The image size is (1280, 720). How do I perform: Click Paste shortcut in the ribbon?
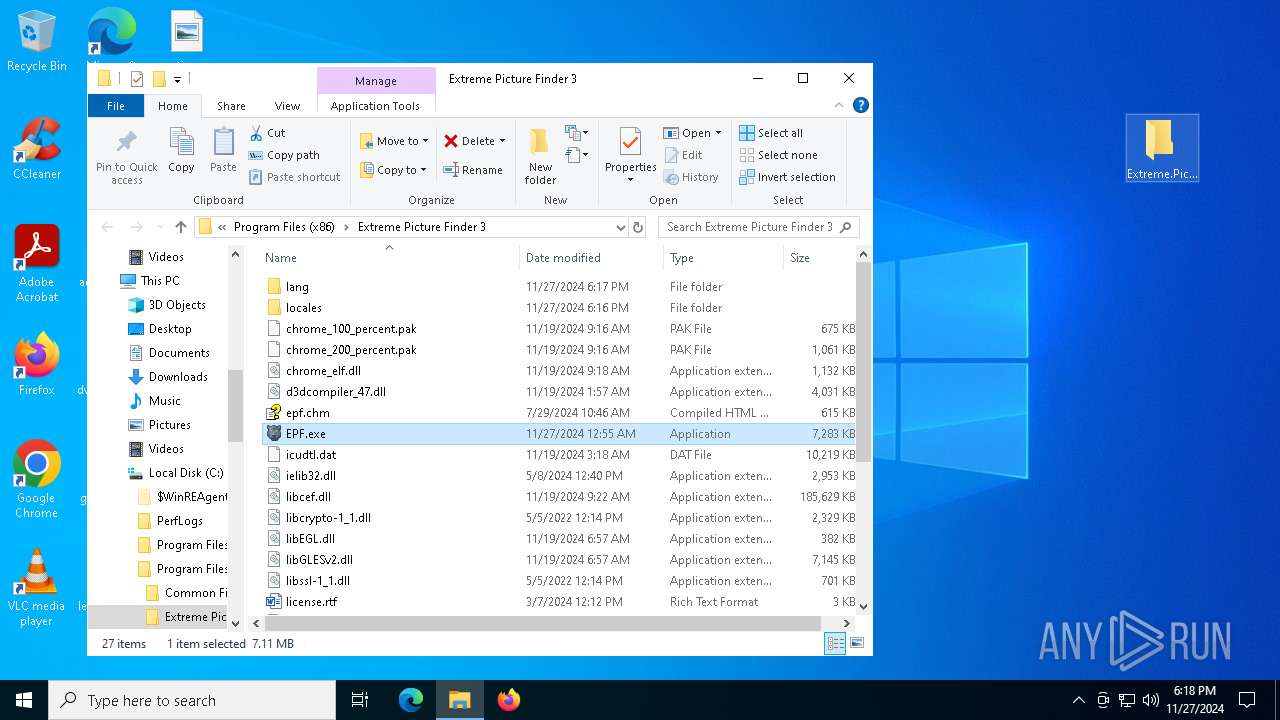click(294, 177)
